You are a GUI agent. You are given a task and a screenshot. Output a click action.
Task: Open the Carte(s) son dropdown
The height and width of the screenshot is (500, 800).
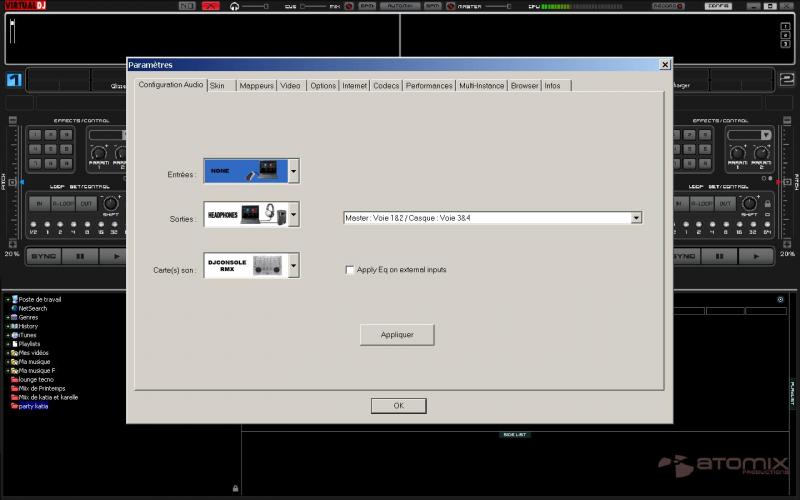click(294, 265)
